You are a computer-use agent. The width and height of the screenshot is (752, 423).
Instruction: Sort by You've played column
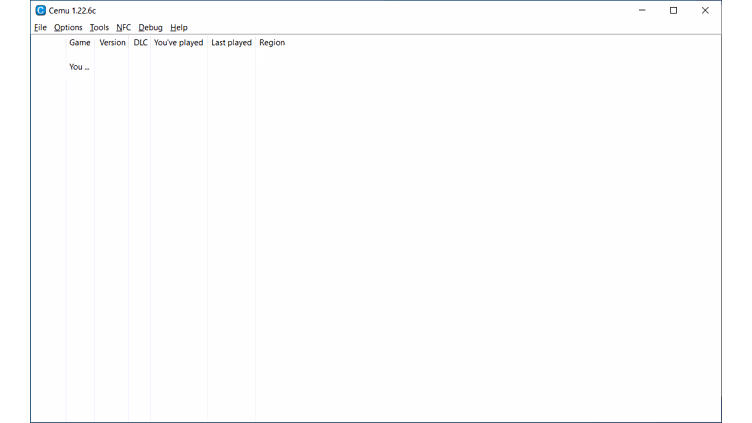tap(178, 43)
